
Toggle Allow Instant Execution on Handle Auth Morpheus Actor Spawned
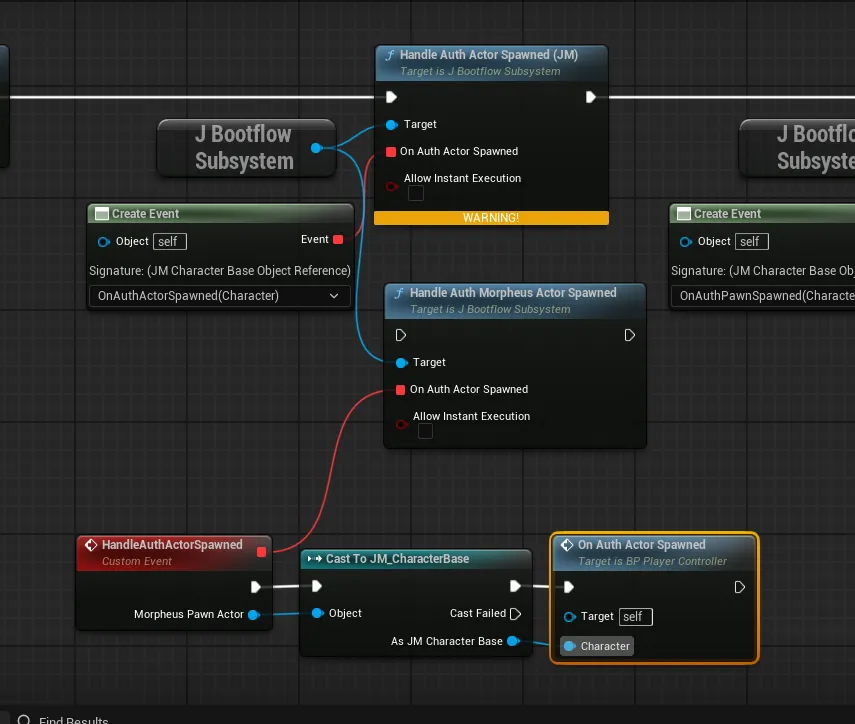click(425, 431)
